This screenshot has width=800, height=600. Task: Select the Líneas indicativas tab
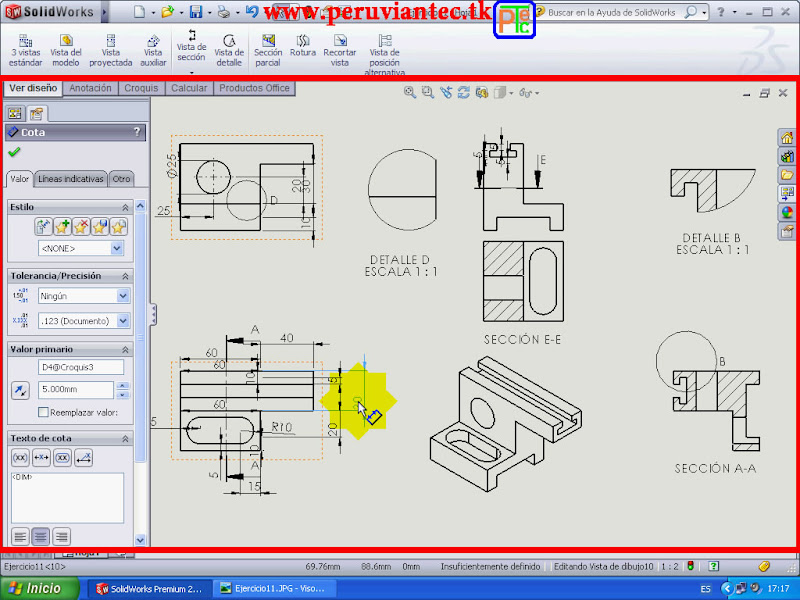coord(70,179)
